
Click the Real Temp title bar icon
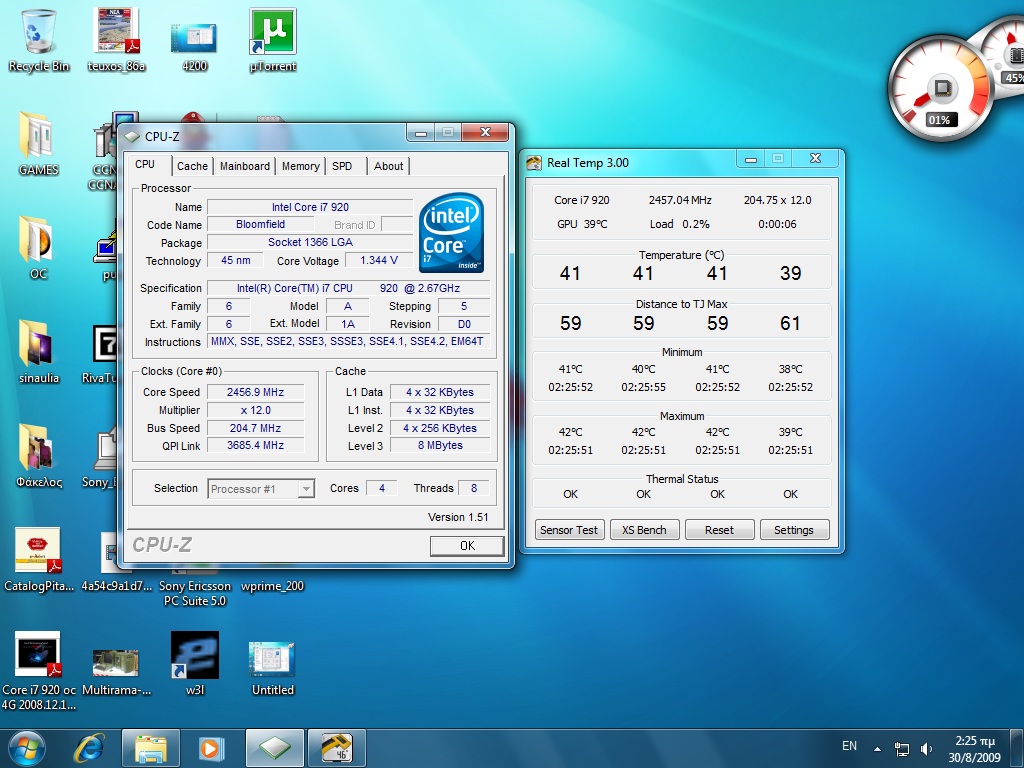click(x=534, y=163)
